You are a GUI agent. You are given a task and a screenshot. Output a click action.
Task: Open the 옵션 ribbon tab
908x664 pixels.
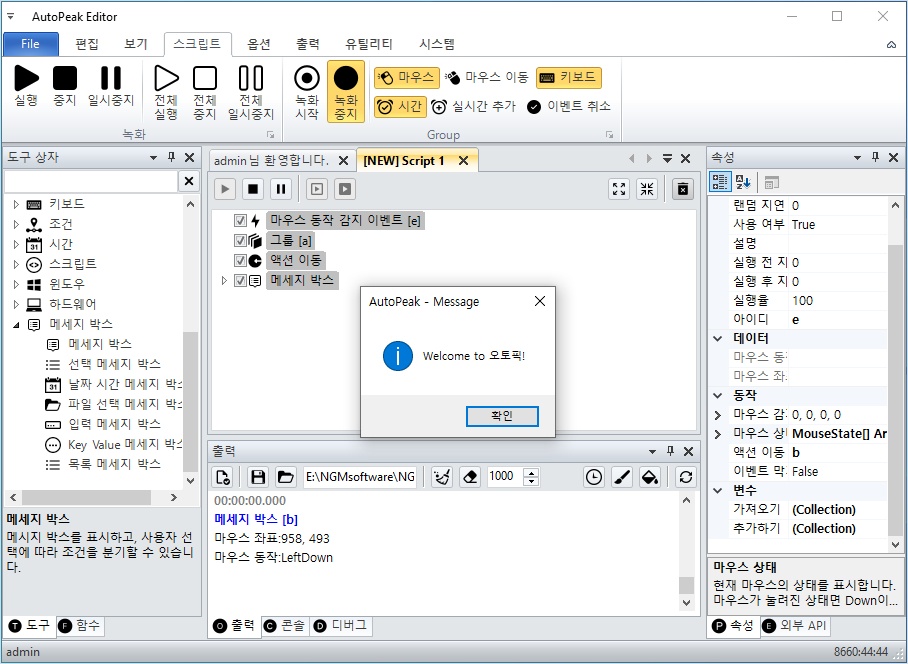point(259,44)
